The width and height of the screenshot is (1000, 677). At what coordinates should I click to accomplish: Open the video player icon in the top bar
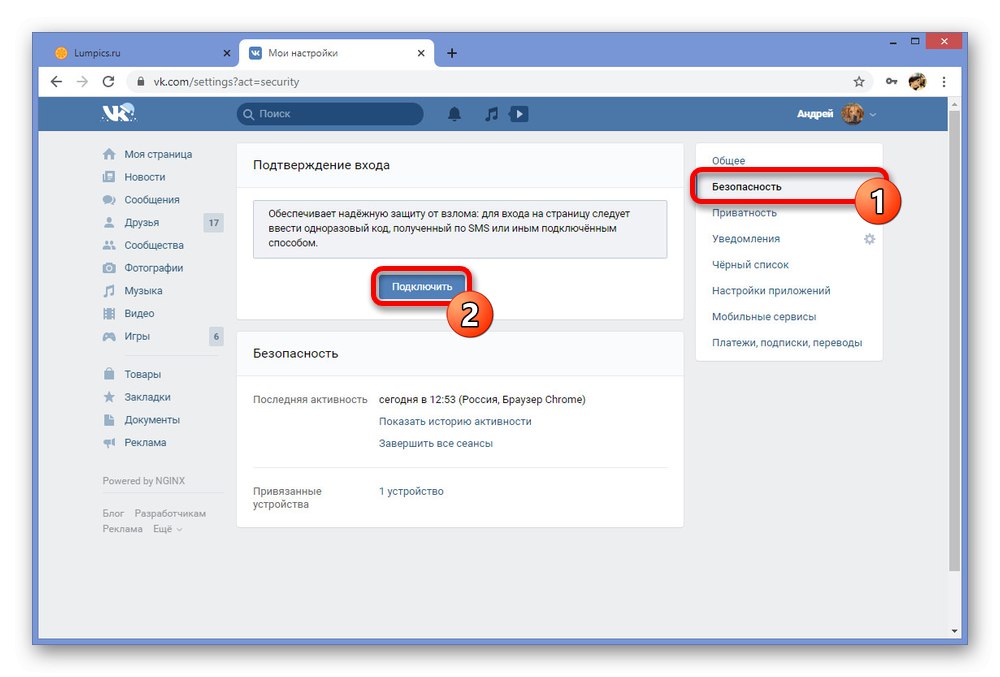[519, 114]
